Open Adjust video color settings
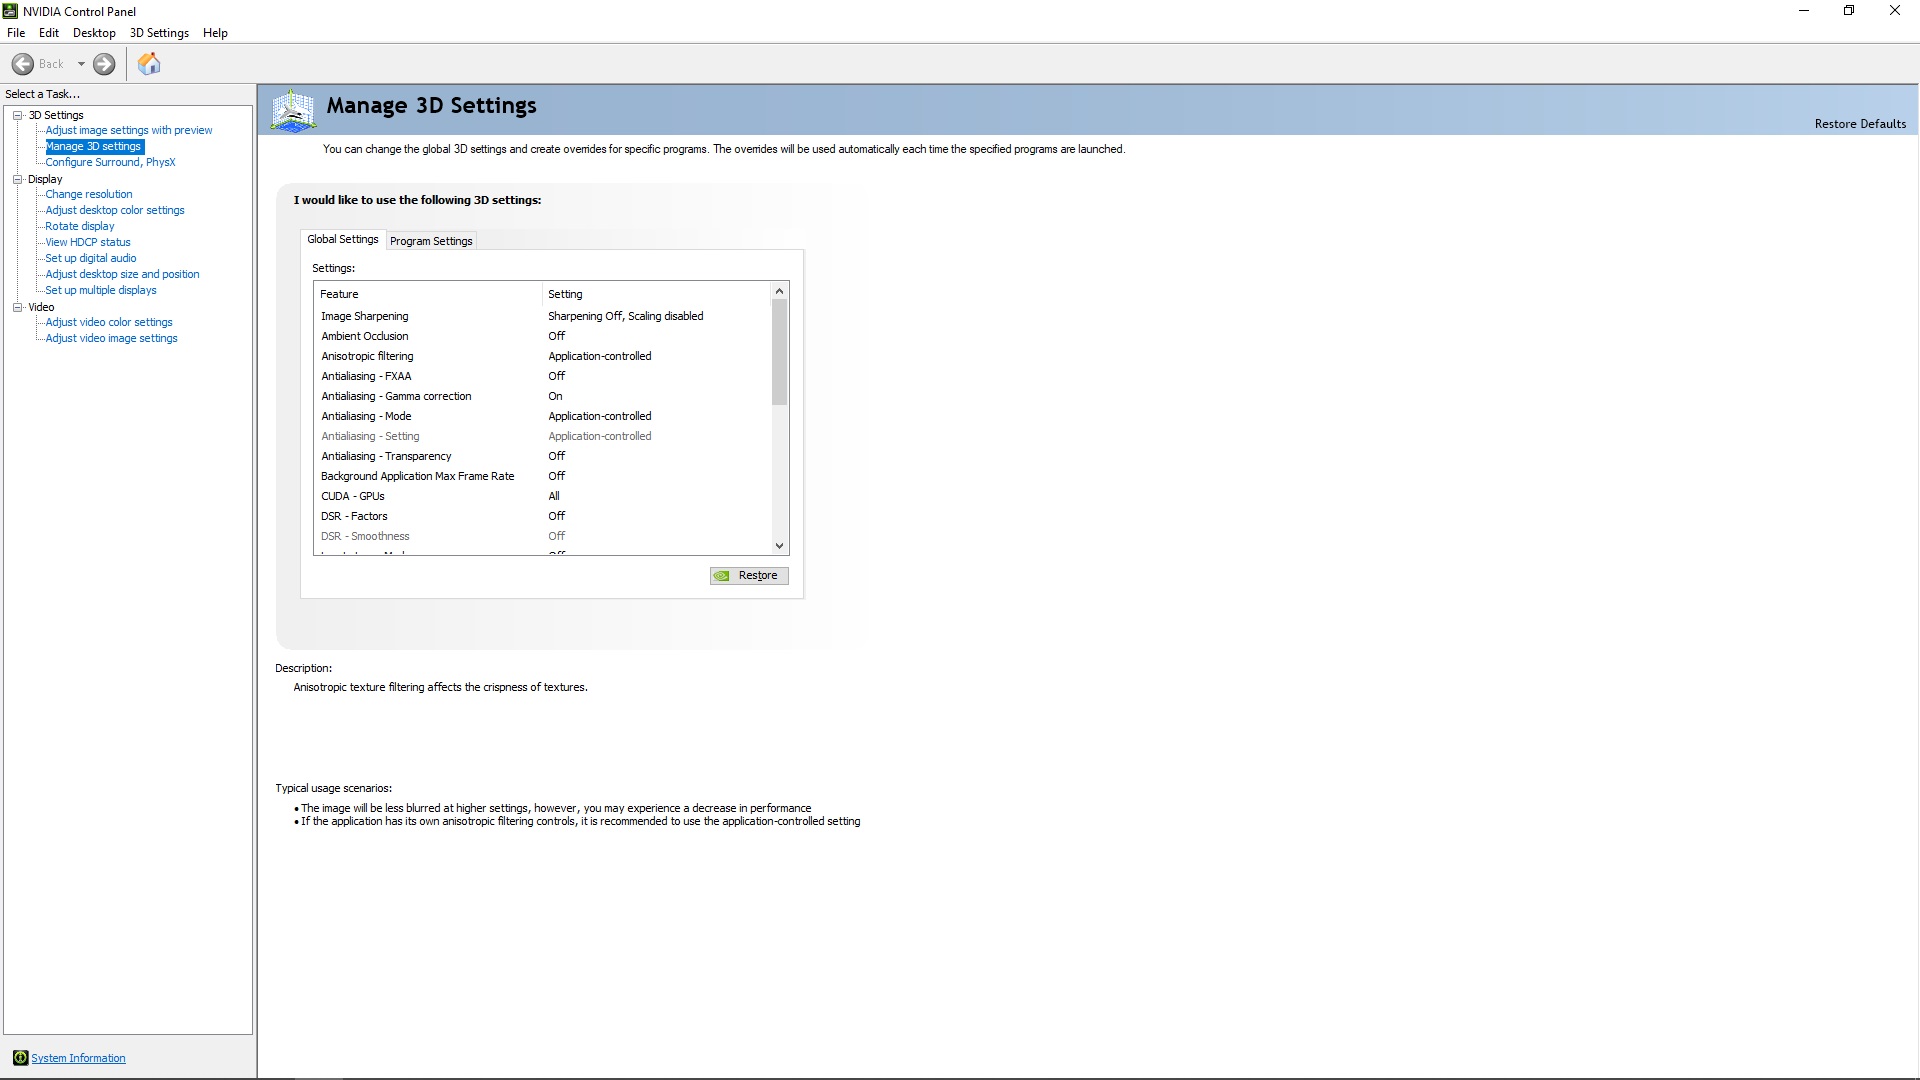 (x=109, y=322)
